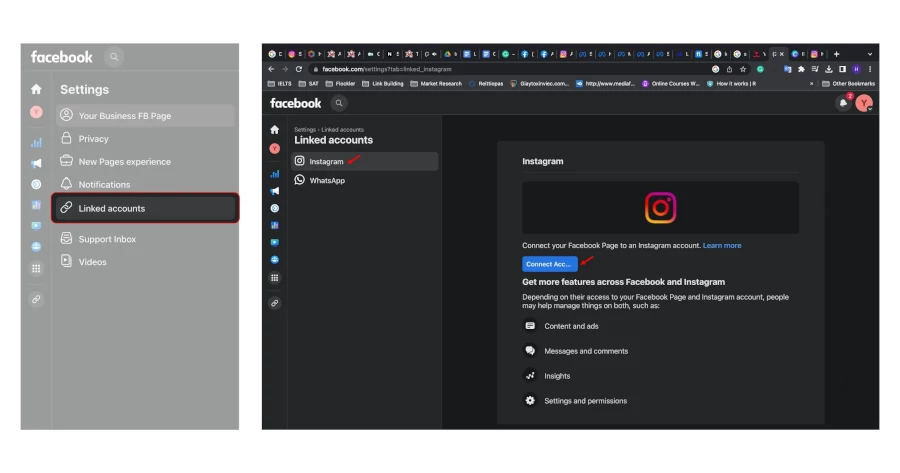Open the Market Research bookmark folder
The width and height of the screenshot is (900, 473).
(436, 84)
